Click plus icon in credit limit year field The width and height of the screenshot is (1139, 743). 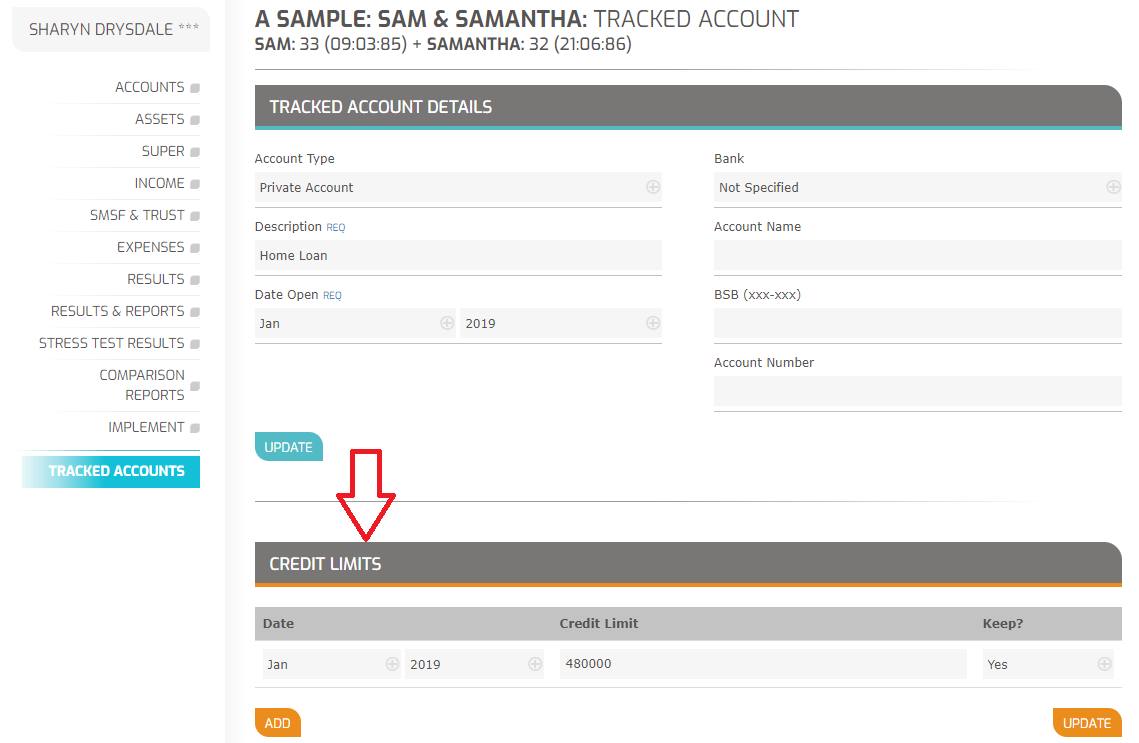coord(535,664)
